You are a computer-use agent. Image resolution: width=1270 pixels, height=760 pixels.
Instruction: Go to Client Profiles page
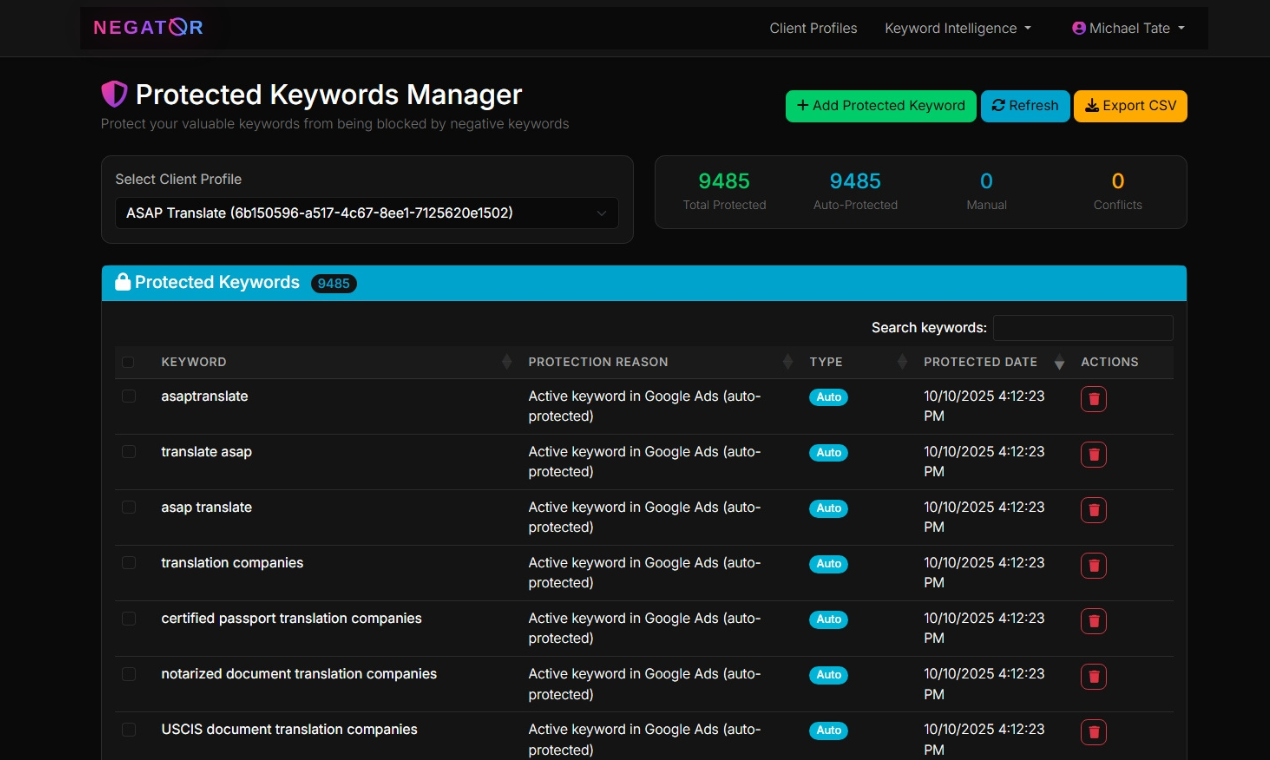(813, 28)
